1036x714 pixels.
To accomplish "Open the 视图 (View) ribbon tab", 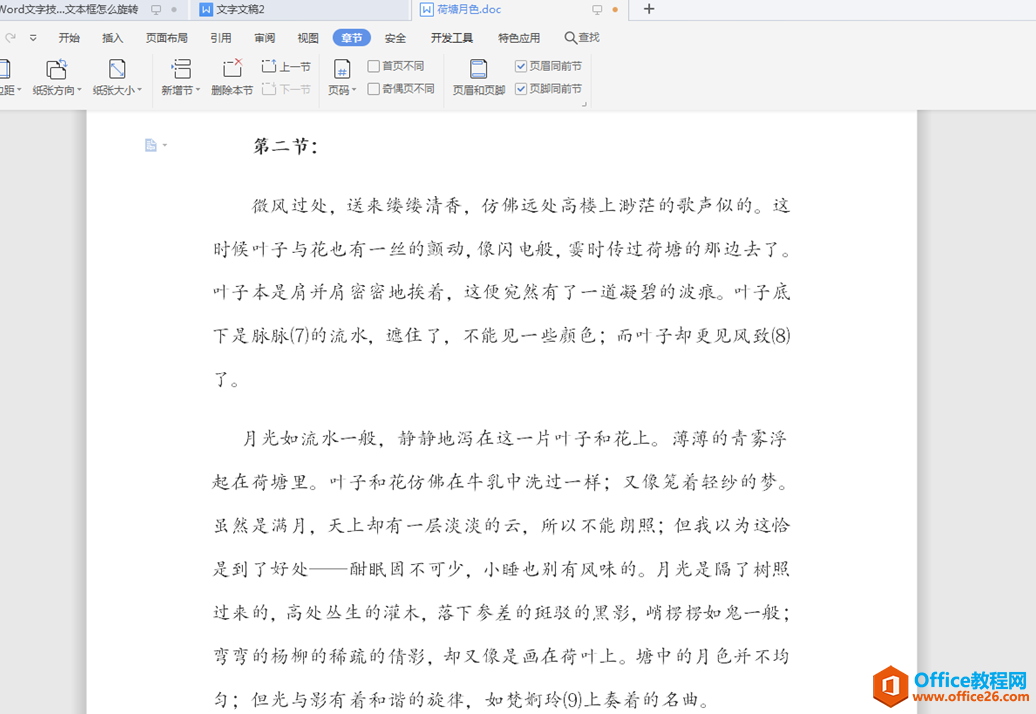I will click(308, 38).
